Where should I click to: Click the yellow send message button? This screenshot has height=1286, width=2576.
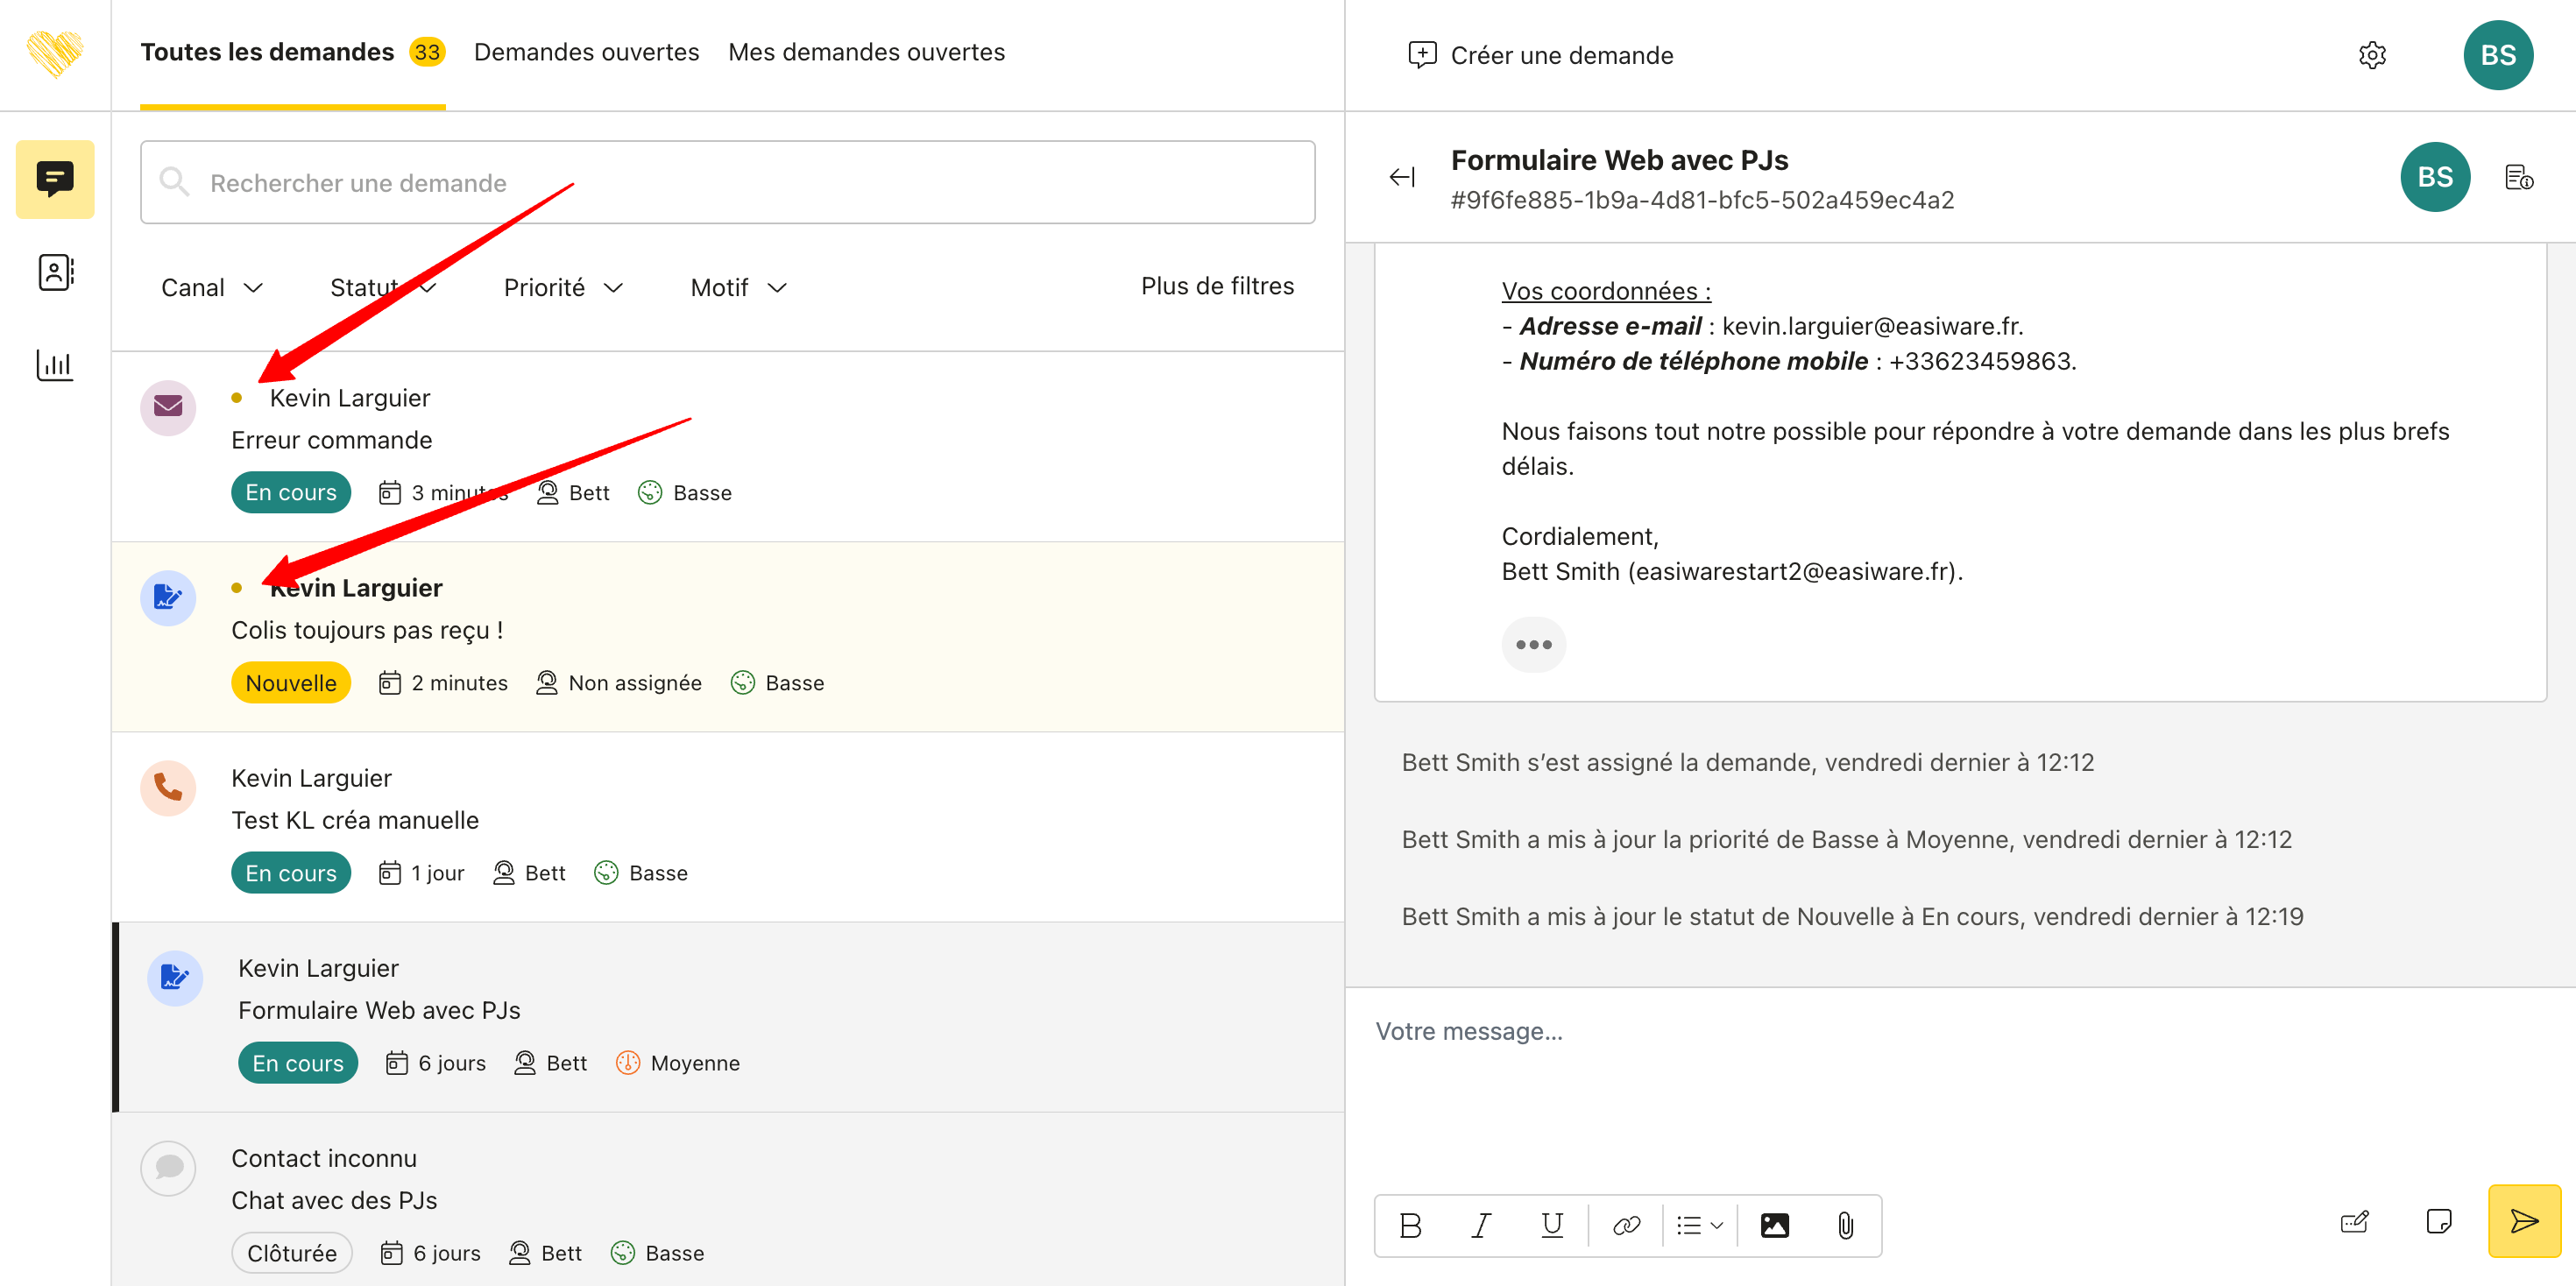pos(2523,1221)
